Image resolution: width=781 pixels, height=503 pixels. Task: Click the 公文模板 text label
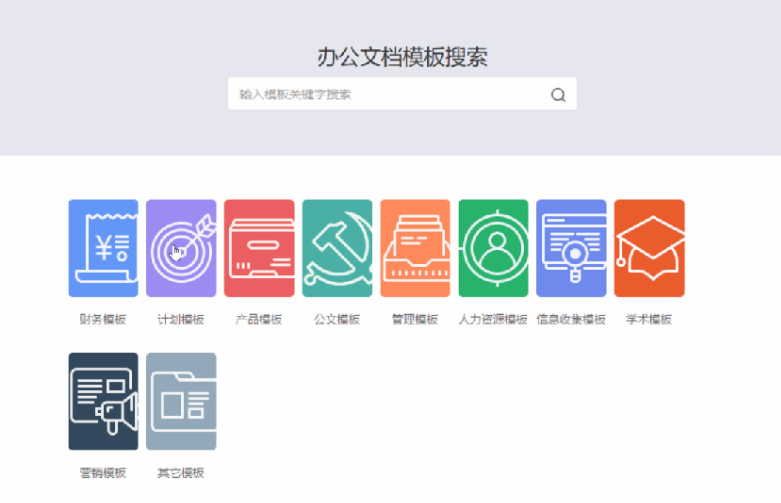click(x=337, y=319)
